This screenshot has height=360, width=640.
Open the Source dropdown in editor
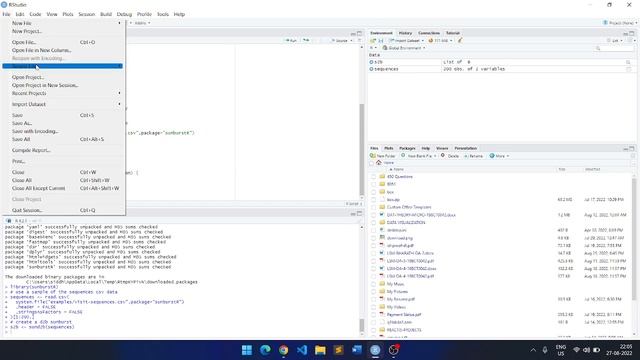pos(342,40)
